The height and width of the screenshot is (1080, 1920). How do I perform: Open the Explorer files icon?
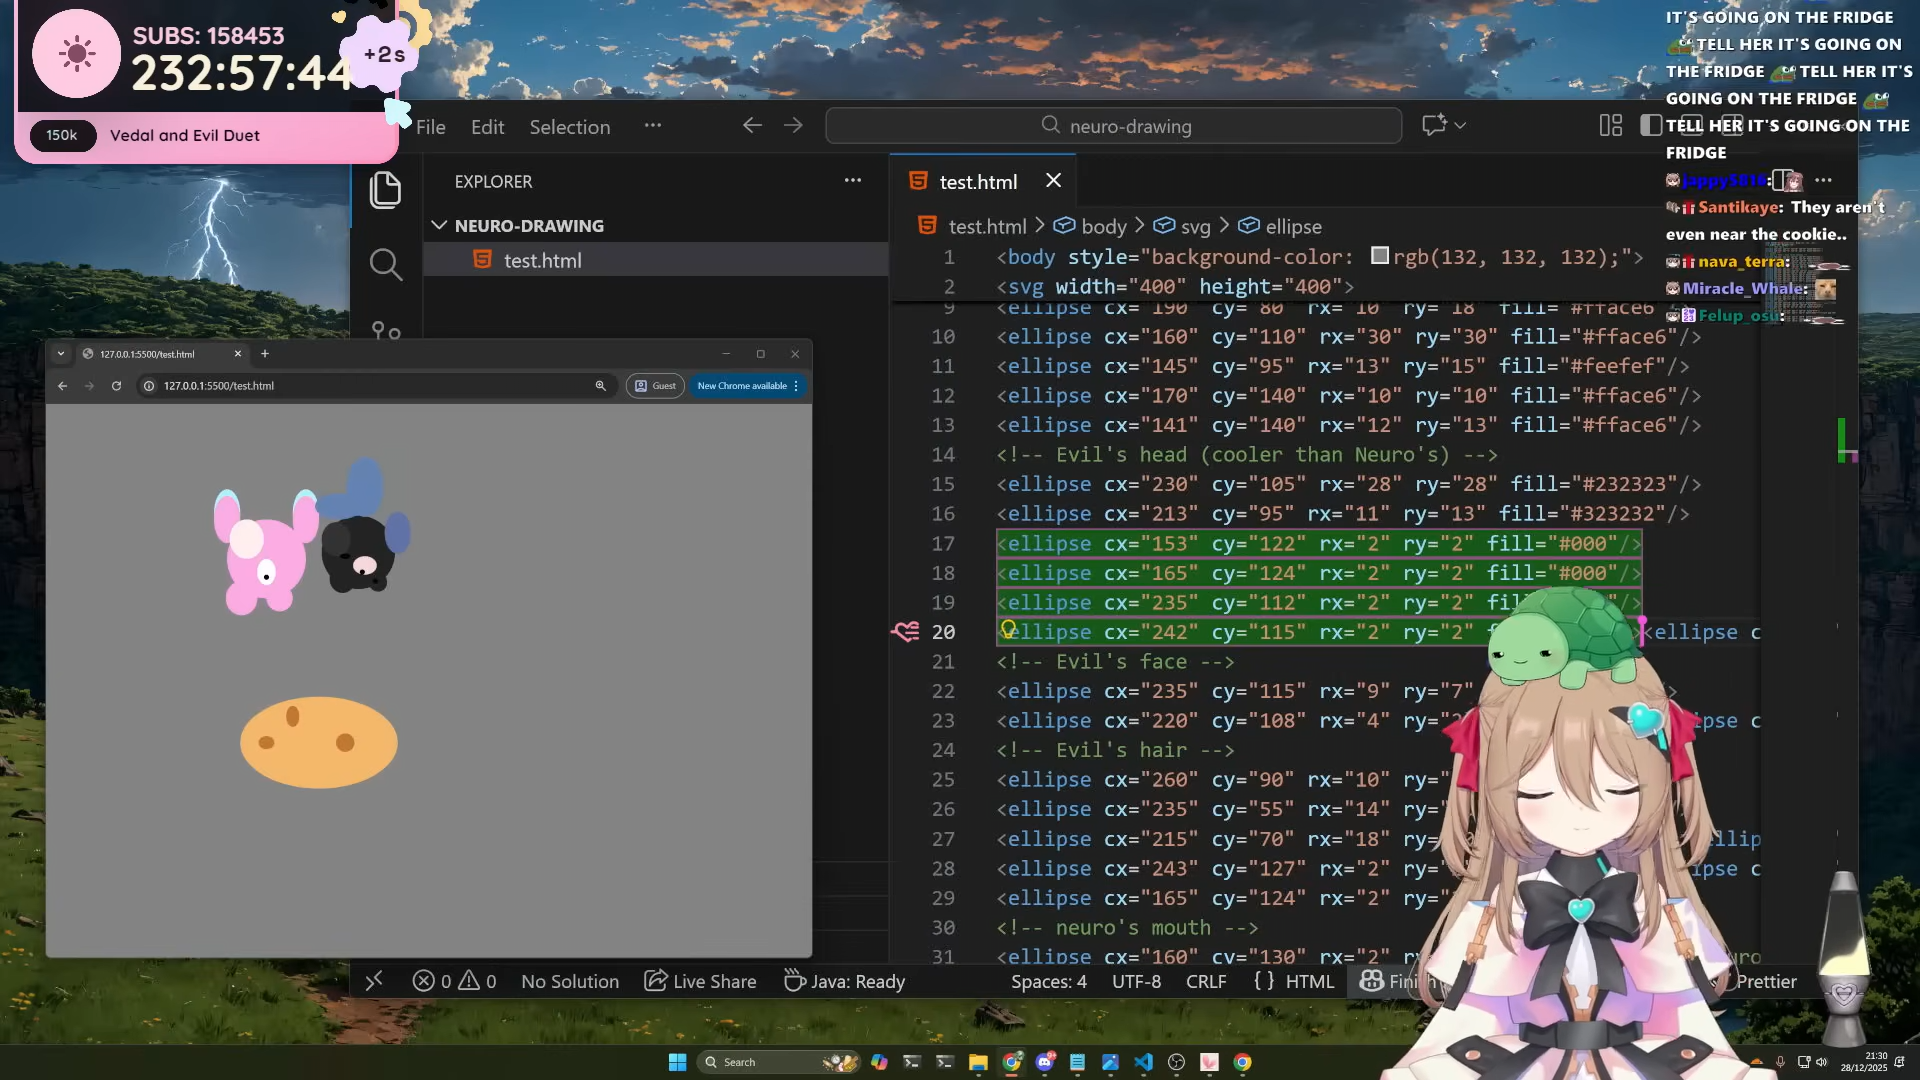385,190
